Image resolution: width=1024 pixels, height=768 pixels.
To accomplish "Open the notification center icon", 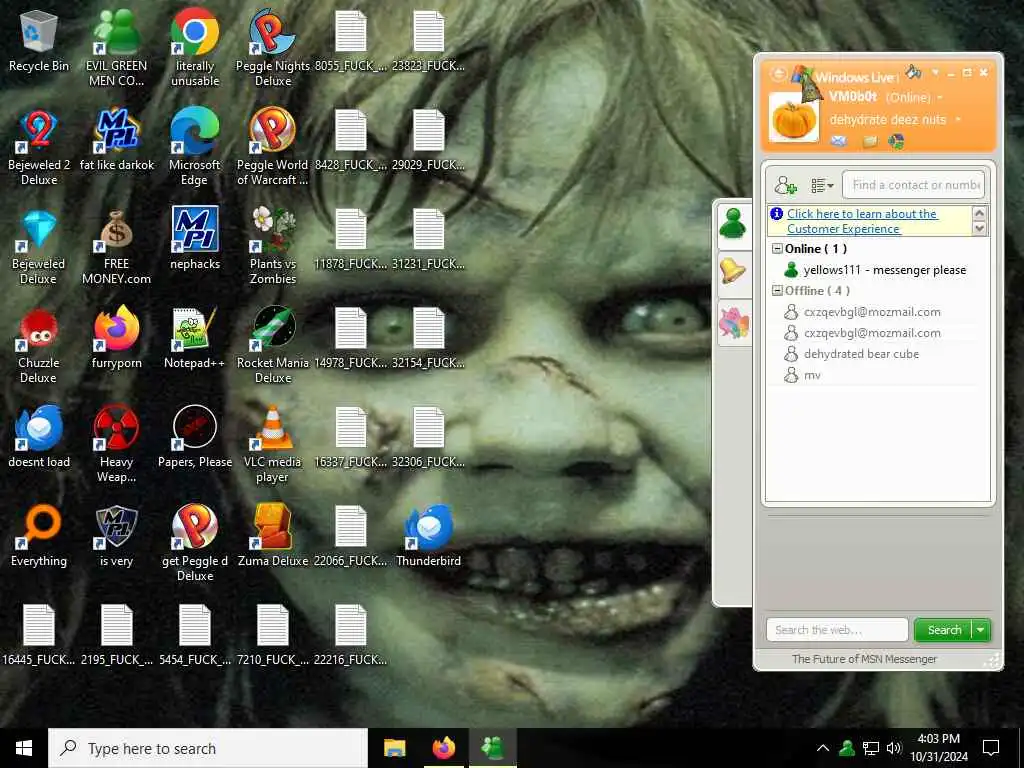I will 991,748.
